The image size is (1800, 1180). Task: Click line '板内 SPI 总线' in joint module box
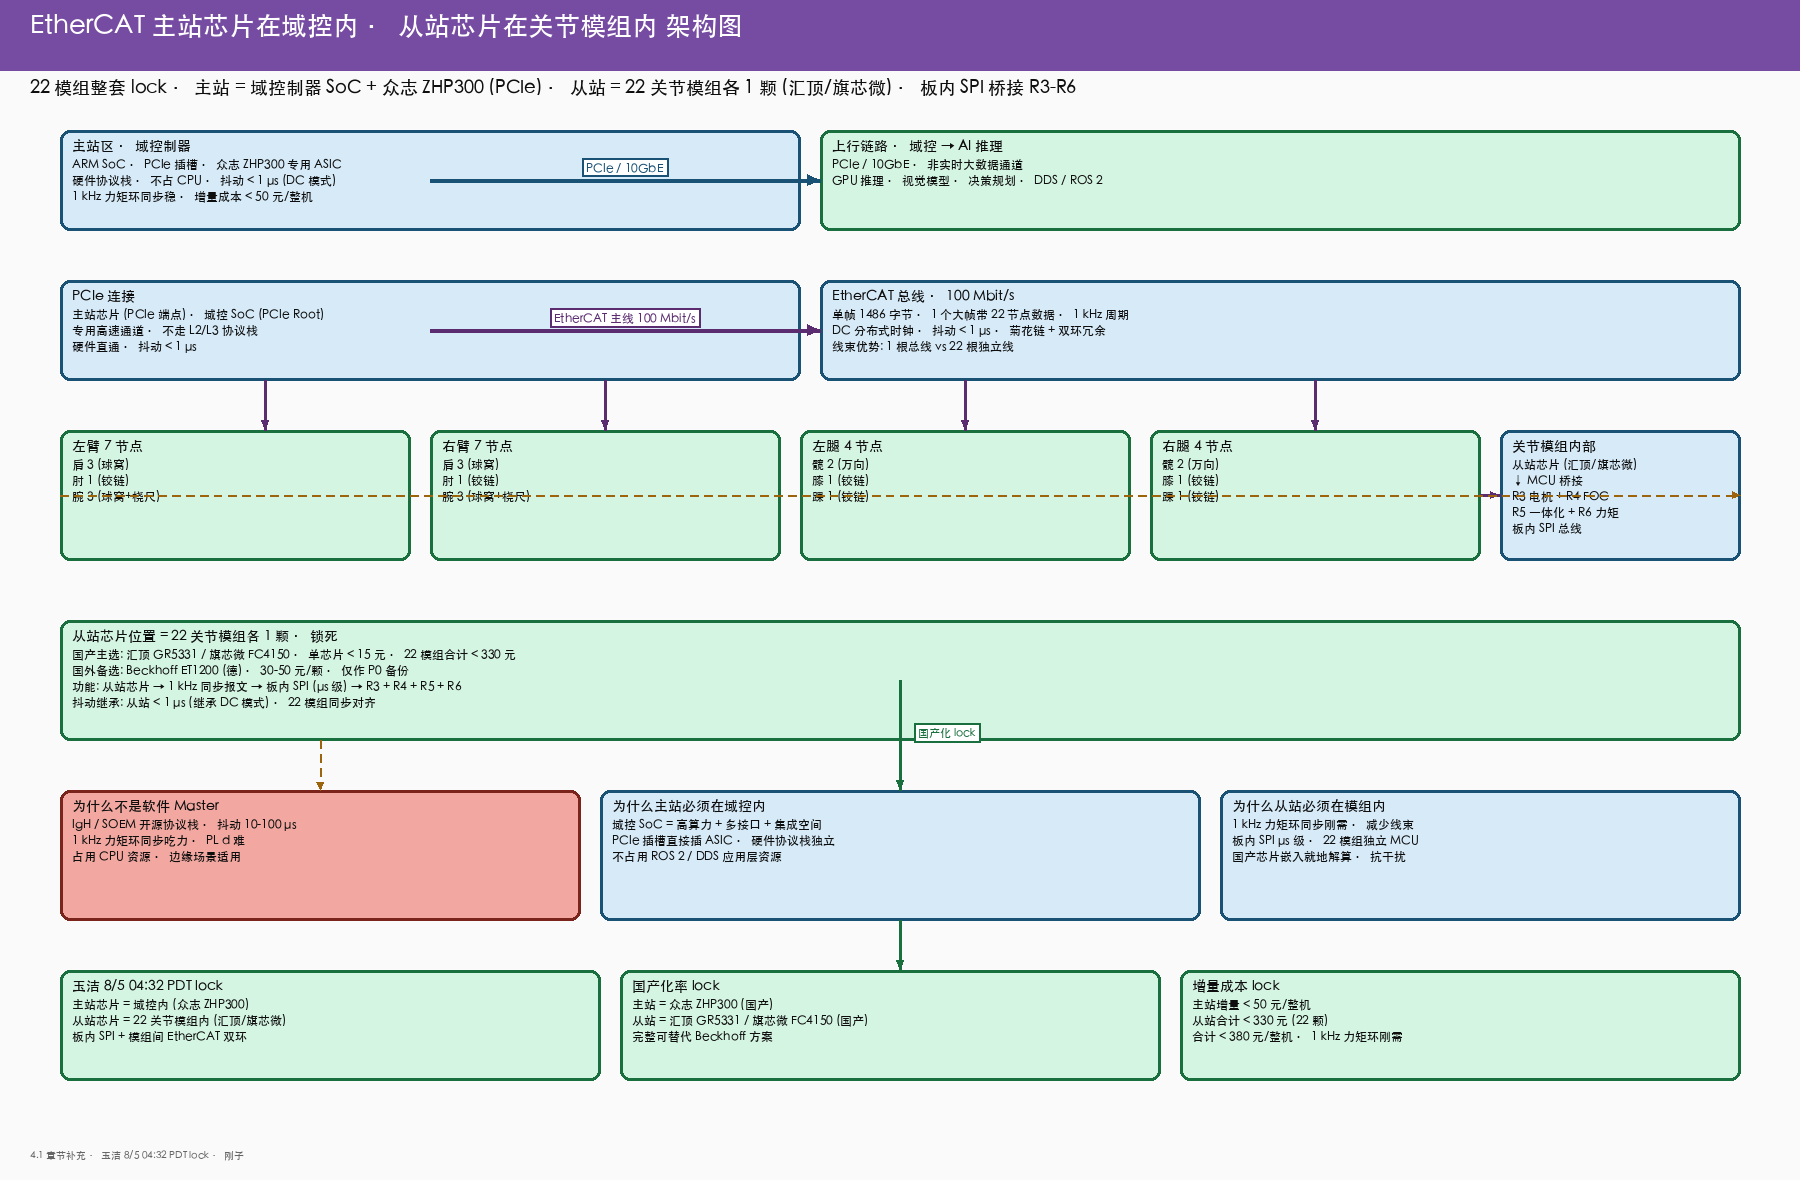1547,529
